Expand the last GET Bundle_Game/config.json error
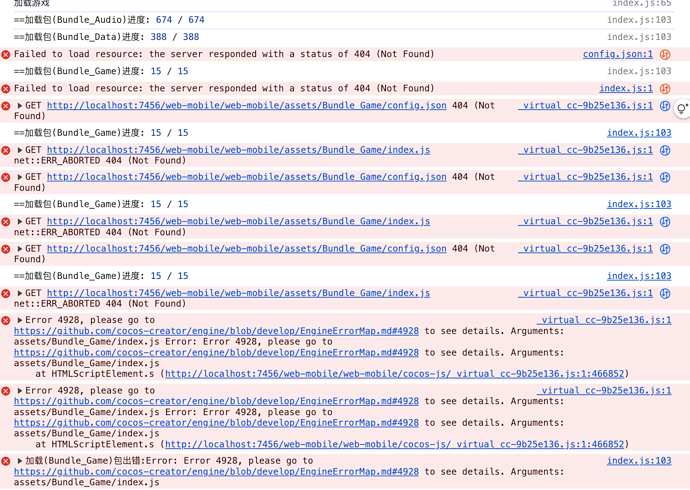The height and width of the screenshot is (490, 690). point(20,249)
